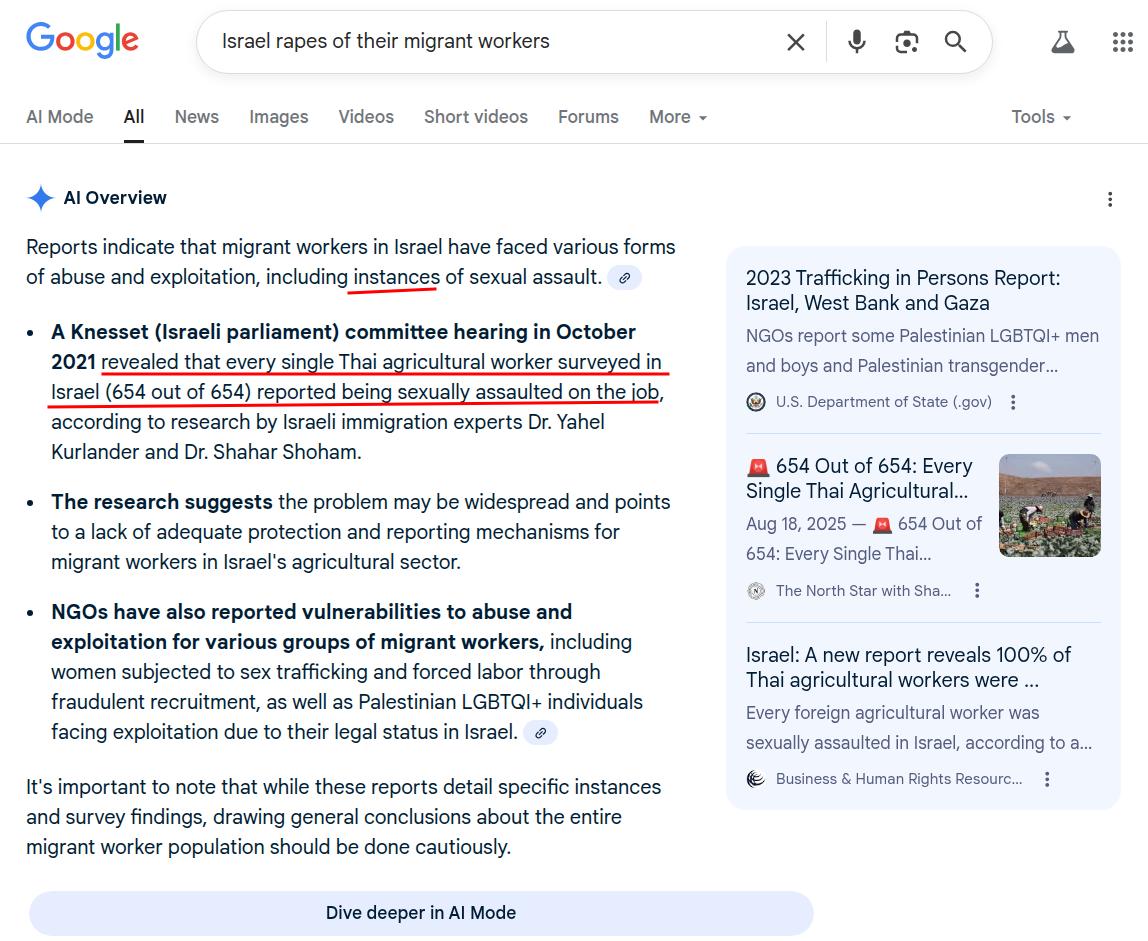
Task: Click source link chip after first paragraph
Action: pos(624,278)
